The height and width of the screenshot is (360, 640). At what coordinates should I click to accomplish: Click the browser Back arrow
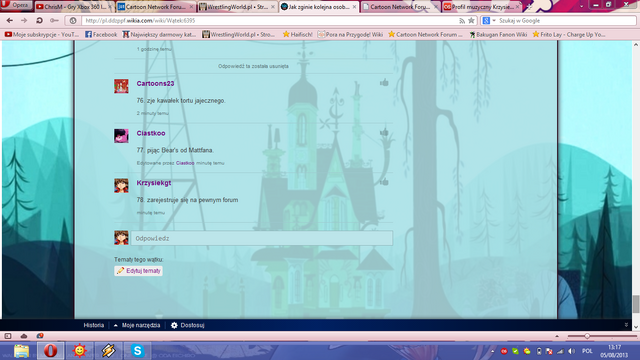click(9, 20)
